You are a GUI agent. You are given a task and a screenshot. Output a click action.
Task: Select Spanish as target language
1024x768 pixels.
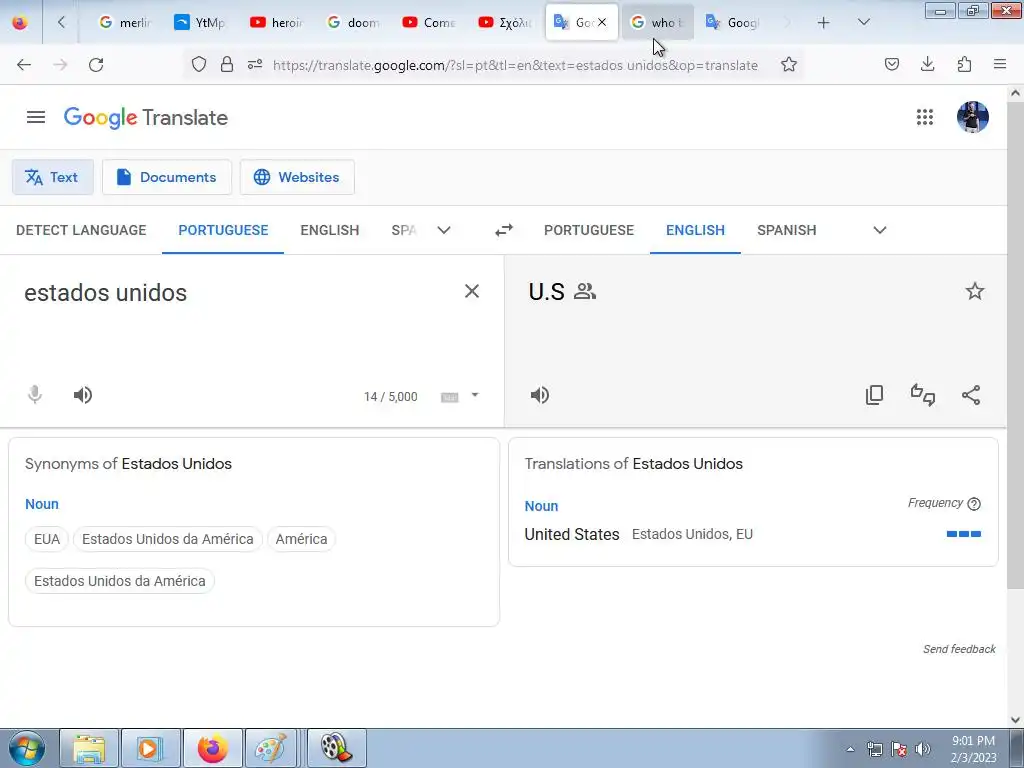(786, 230)
